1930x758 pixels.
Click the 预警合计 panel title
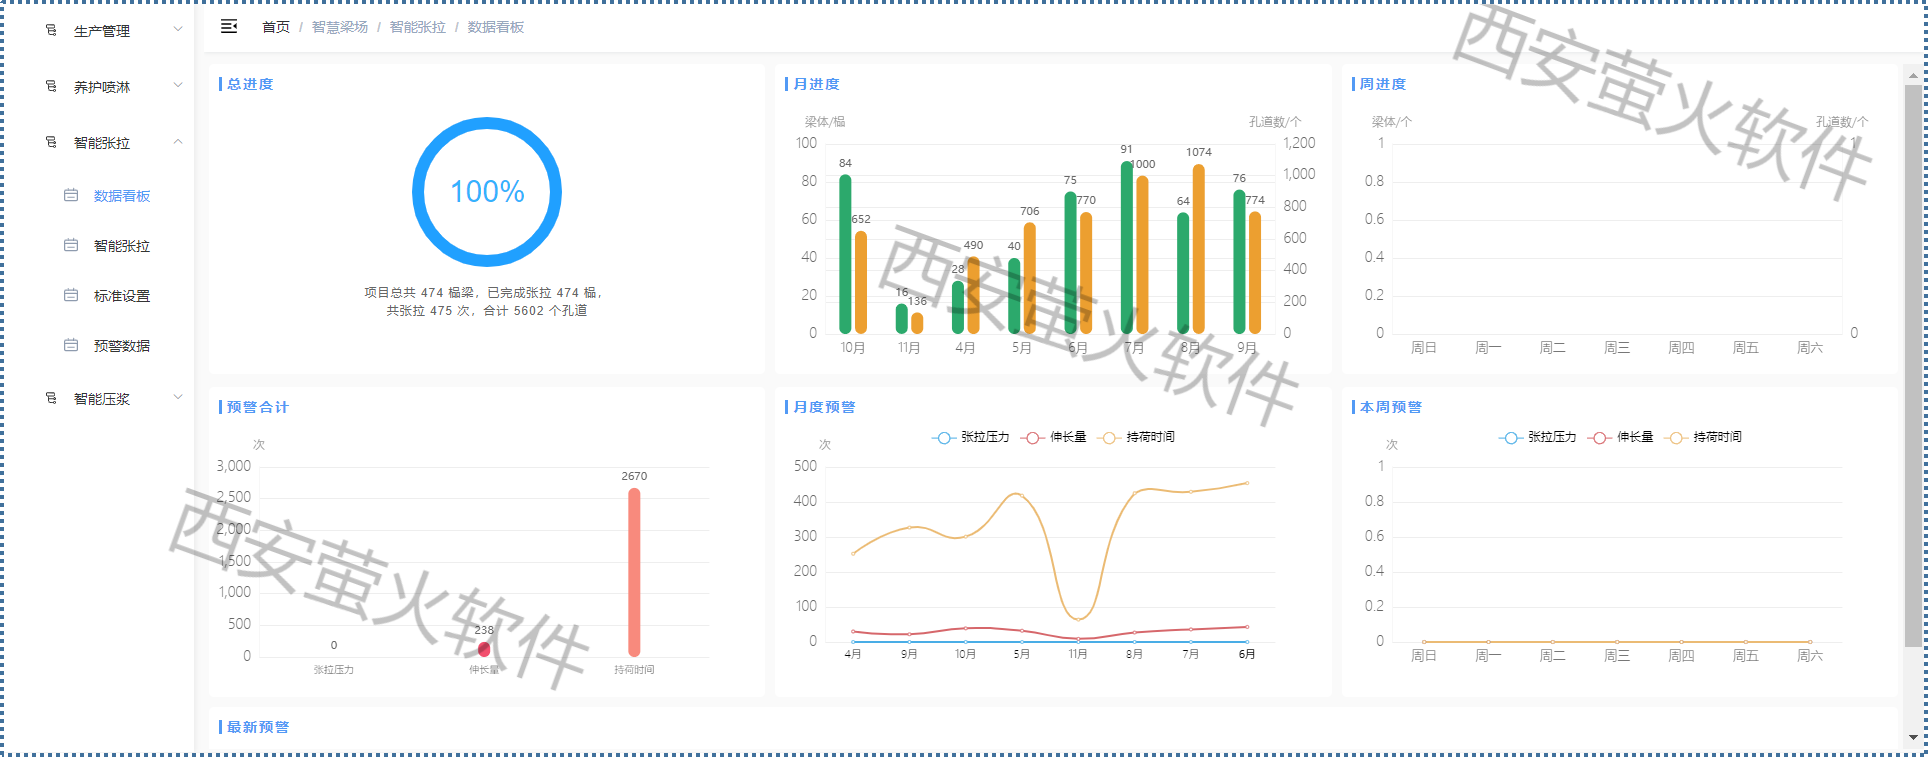click(258, 407)
